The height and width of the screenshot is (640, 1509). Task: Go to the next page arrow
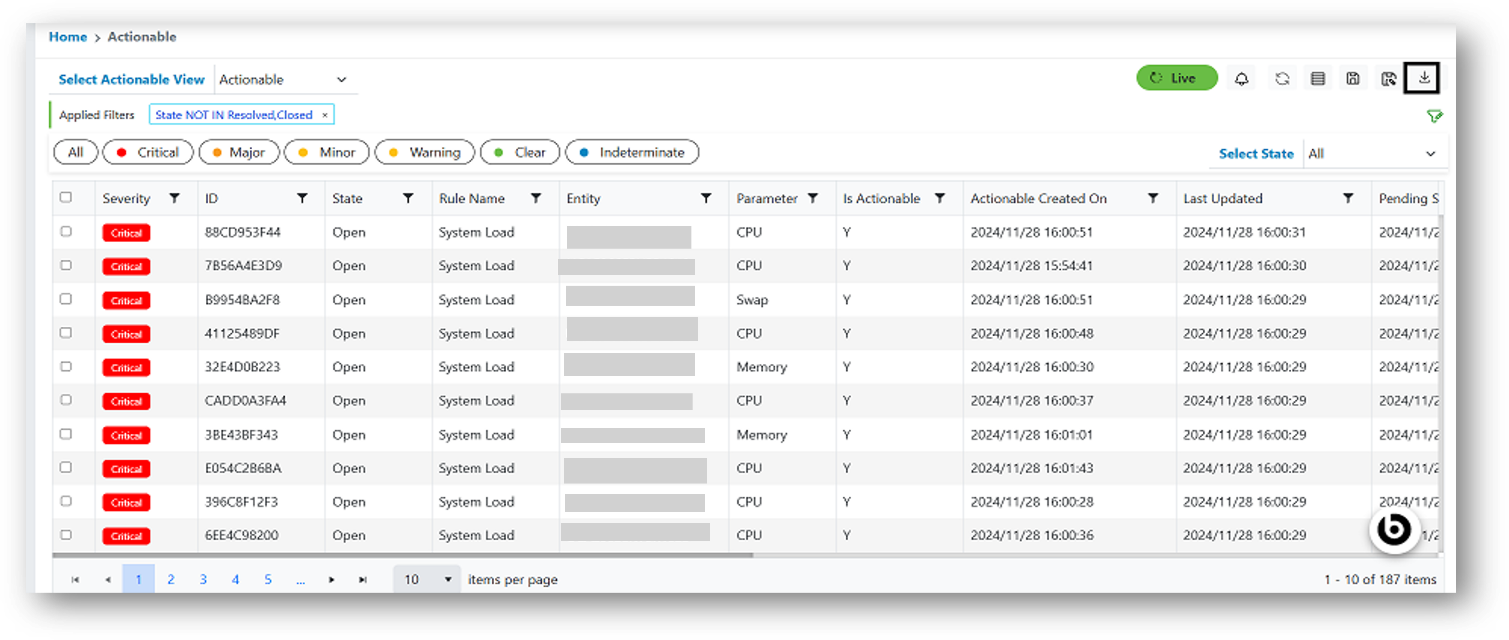click(x=331, y=579)
